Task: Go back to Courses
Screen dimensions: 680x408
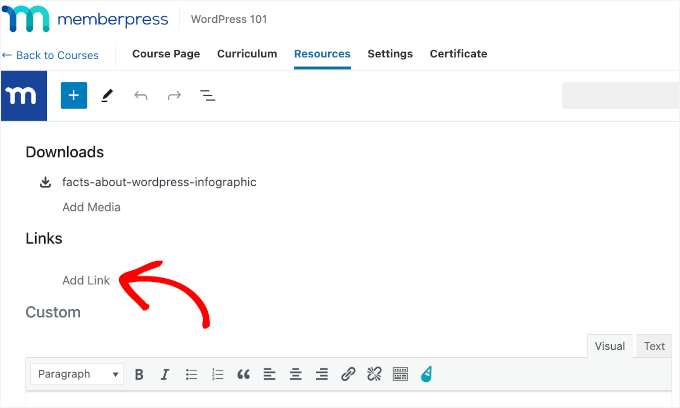Action: click(x=50, y=55)
